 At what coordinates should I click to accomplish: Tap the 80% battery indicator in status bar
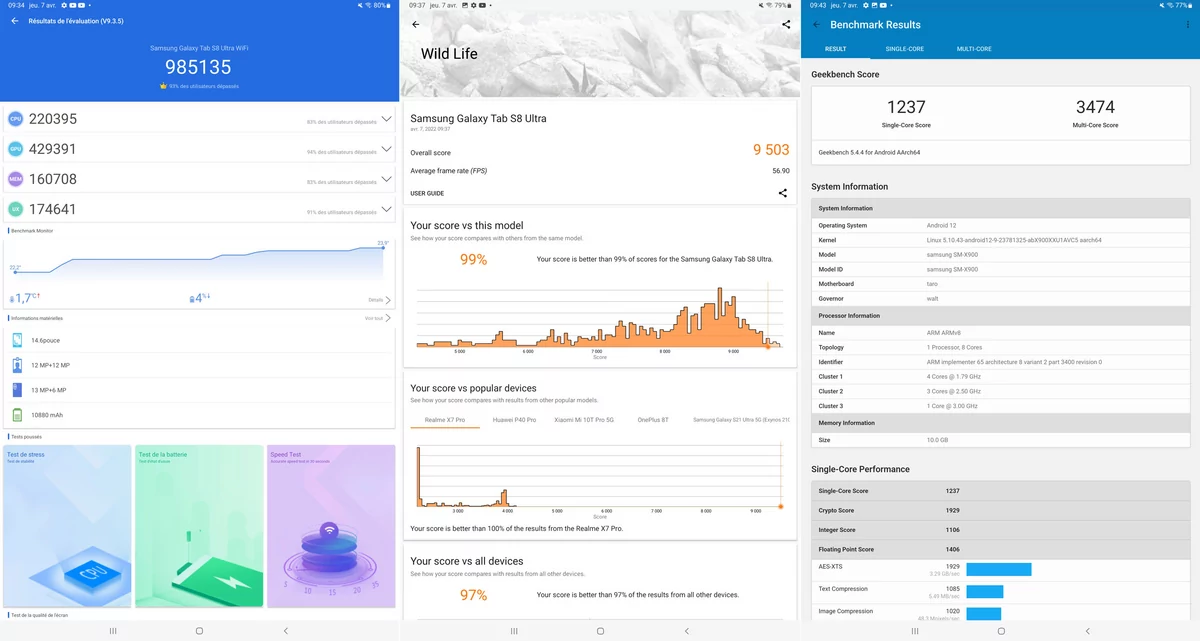pyautogui.click(x=382, y=5)
